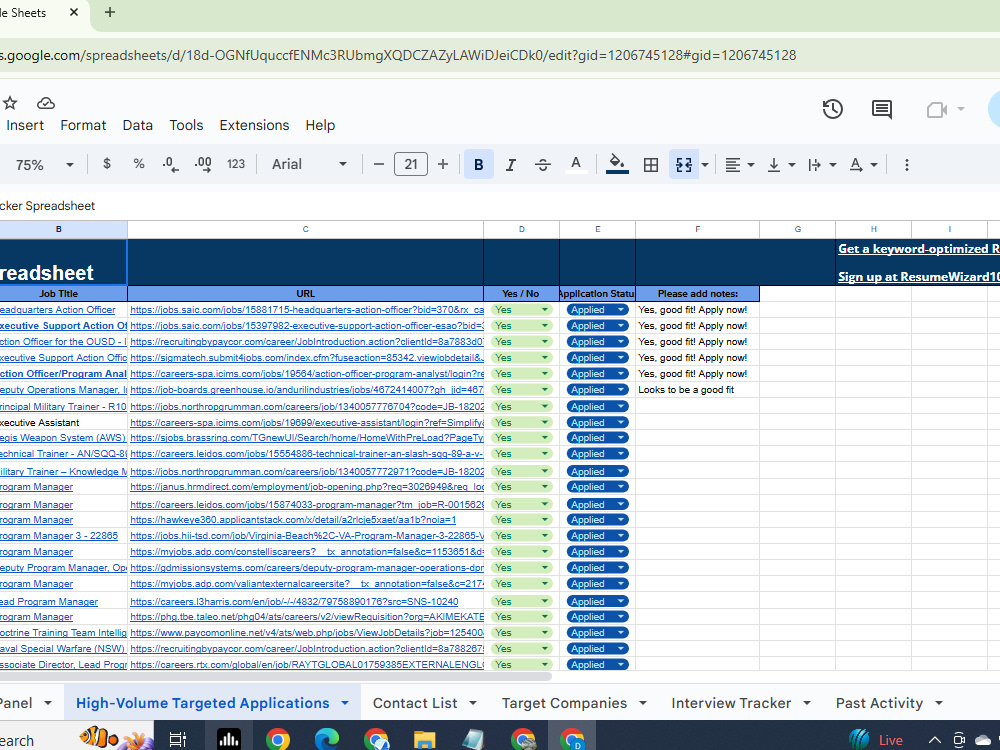Click the Live indicator in the taskbar
Image resolution: width=1000 pixels, height=750 pixels.
coord(876,740)
